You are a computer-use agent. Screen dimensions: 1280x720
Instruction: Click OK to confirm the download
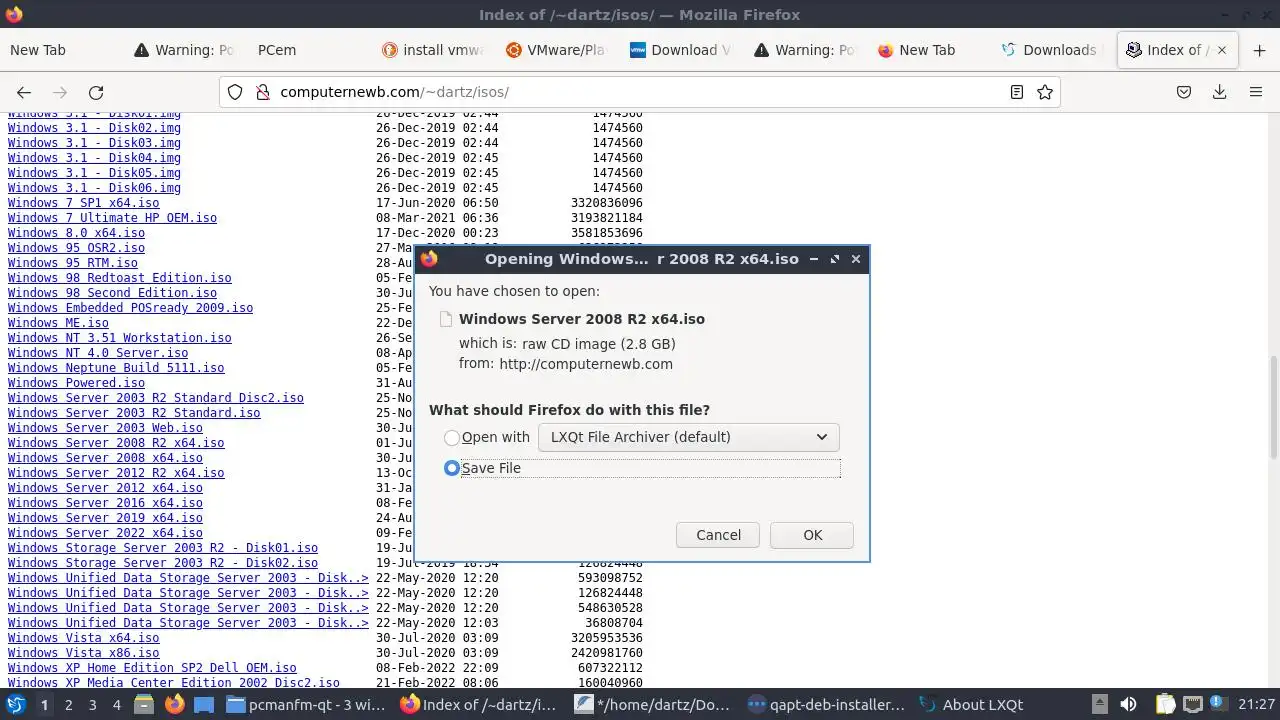point(812,535)
